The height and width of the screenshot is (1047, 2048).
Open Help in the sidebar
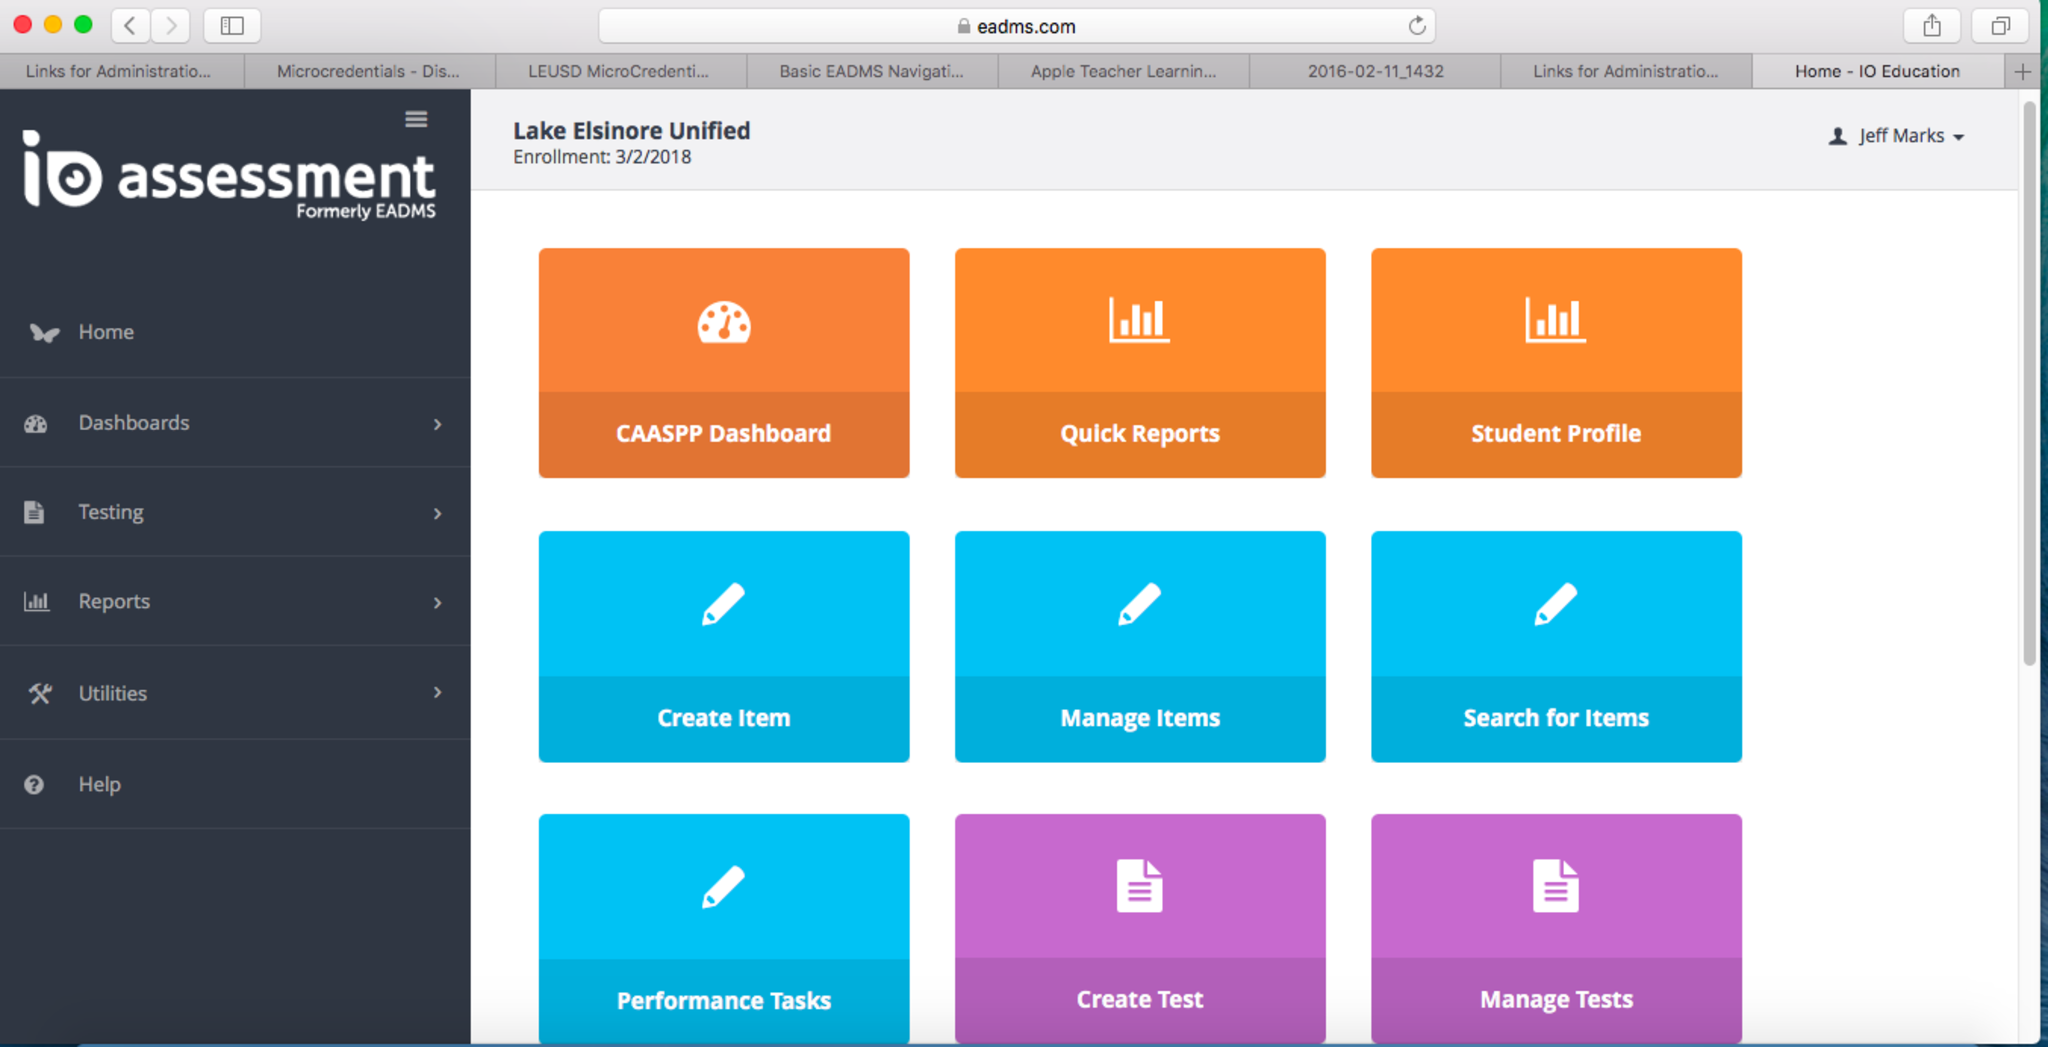tap(99, 784)
